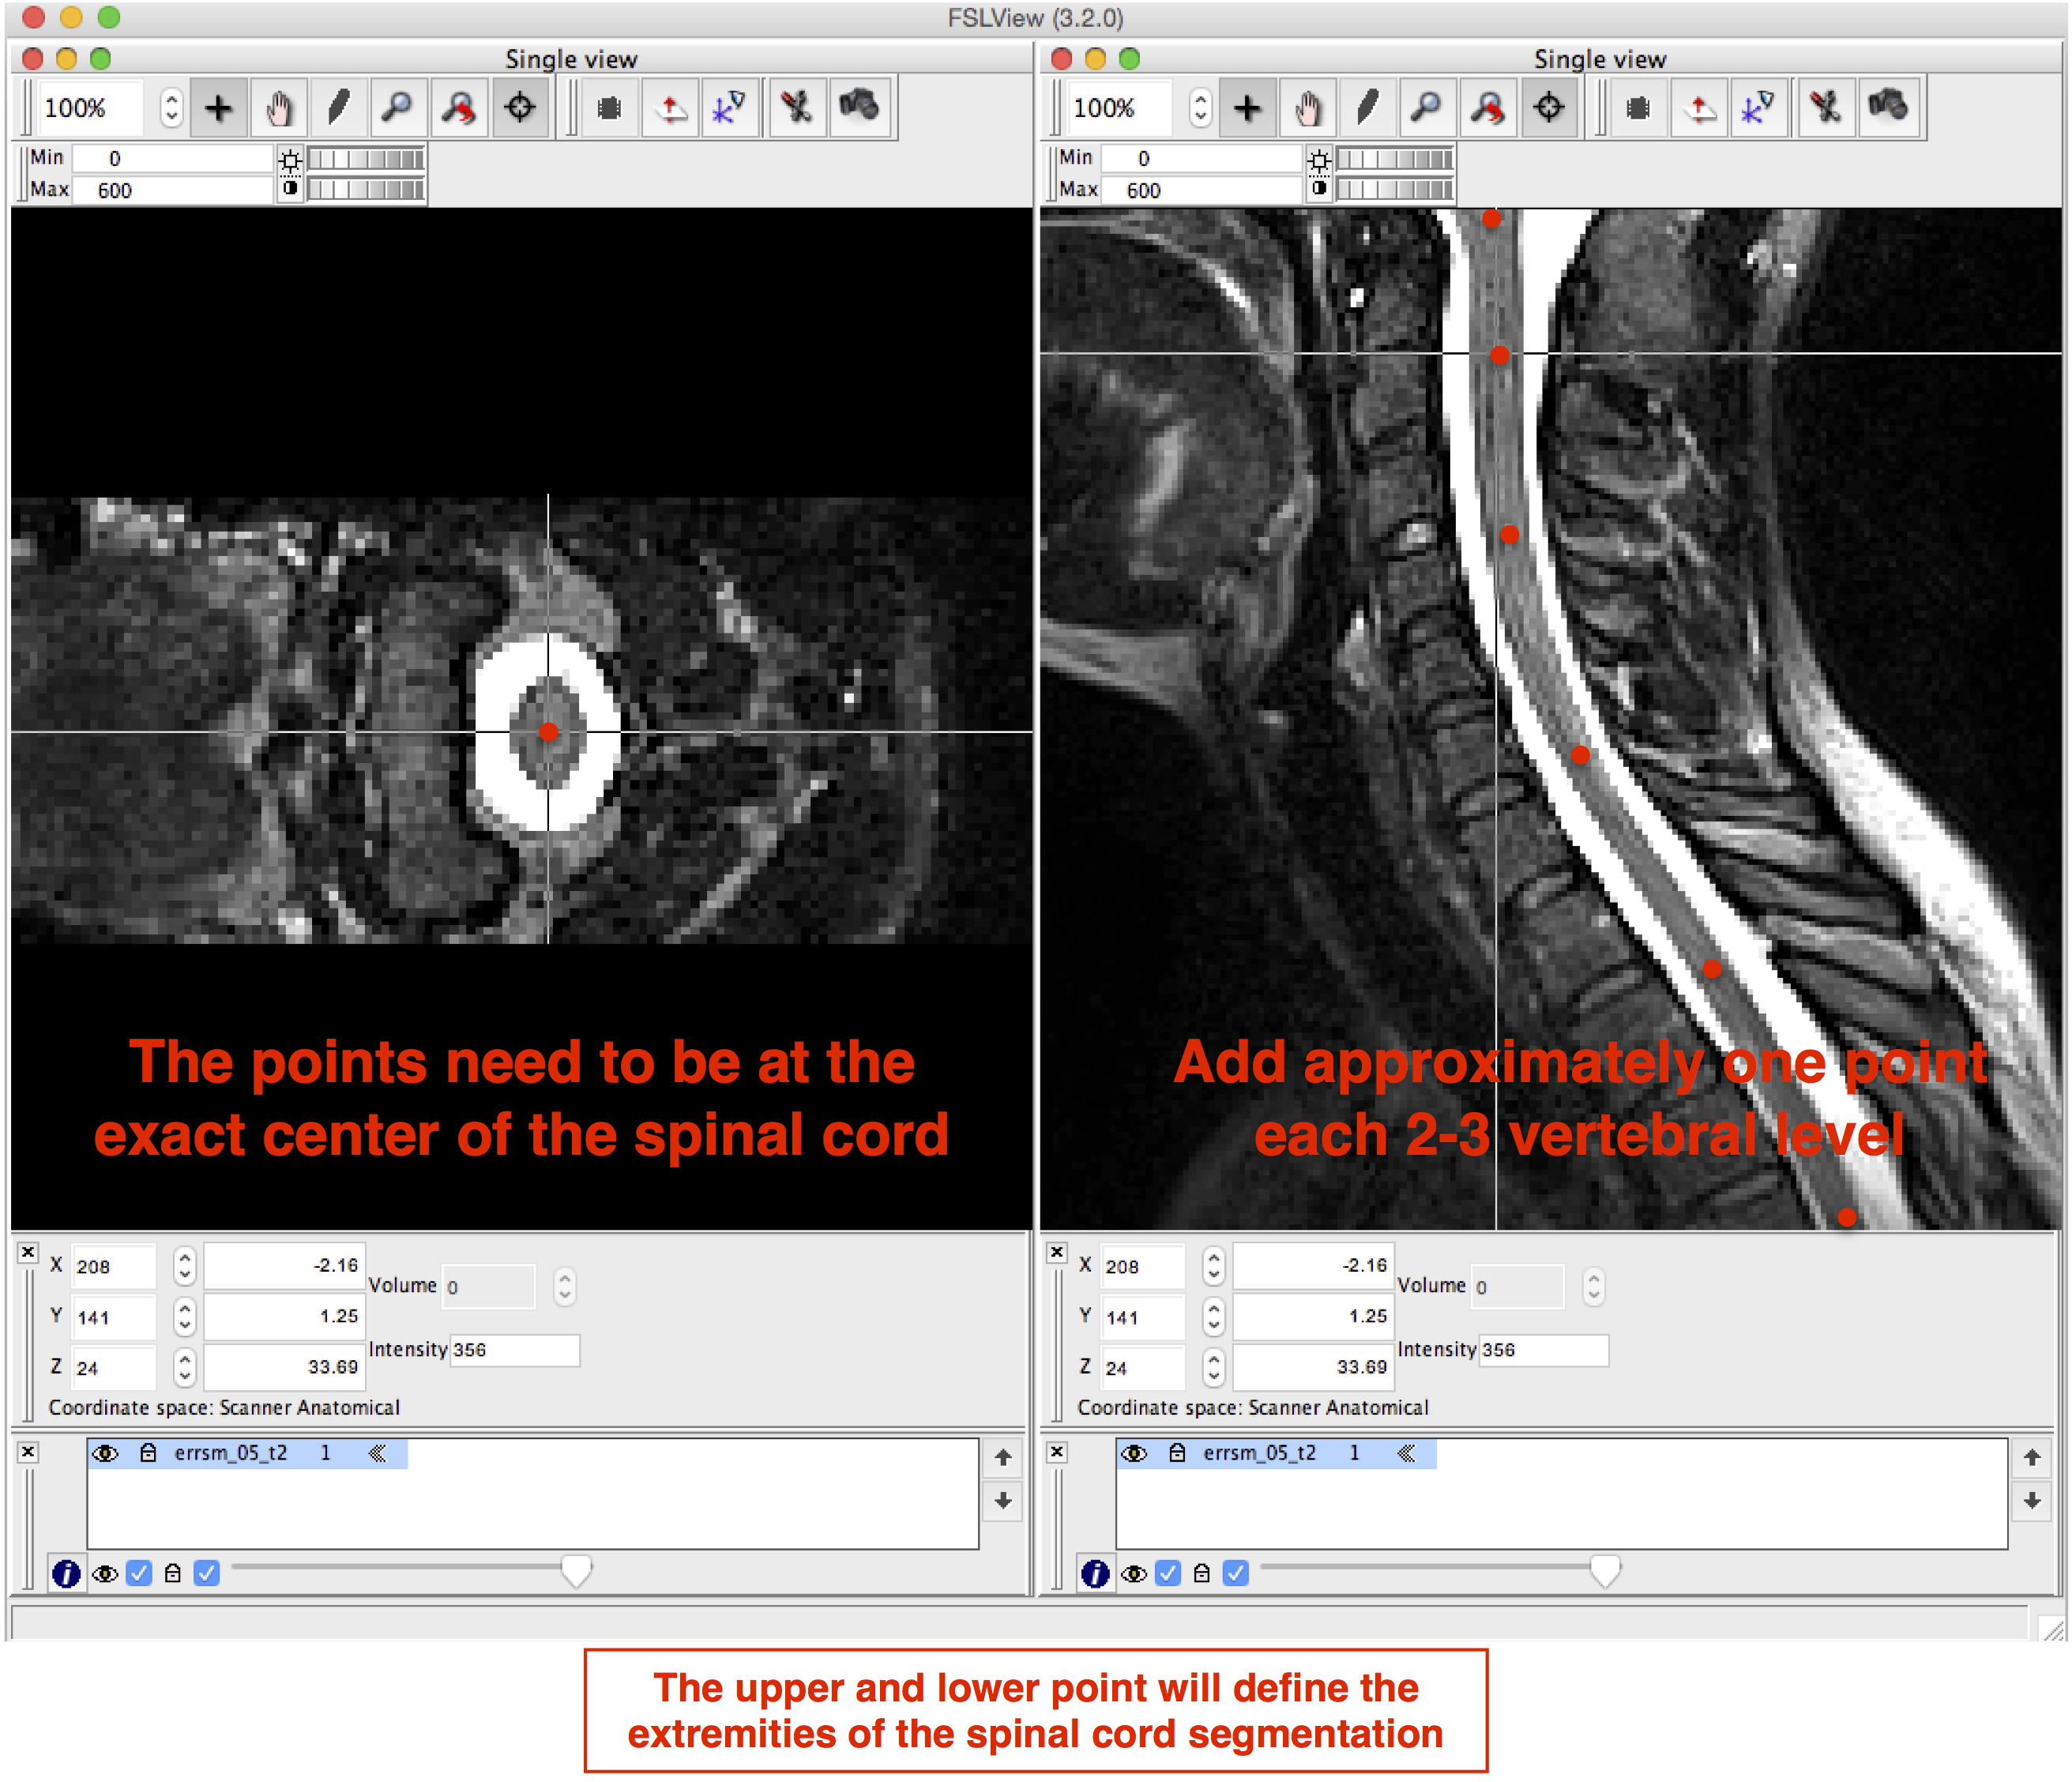The image size is (2072, 1782).
Task: Open view options tools icon in left toolbar
Action: (797, 107)
